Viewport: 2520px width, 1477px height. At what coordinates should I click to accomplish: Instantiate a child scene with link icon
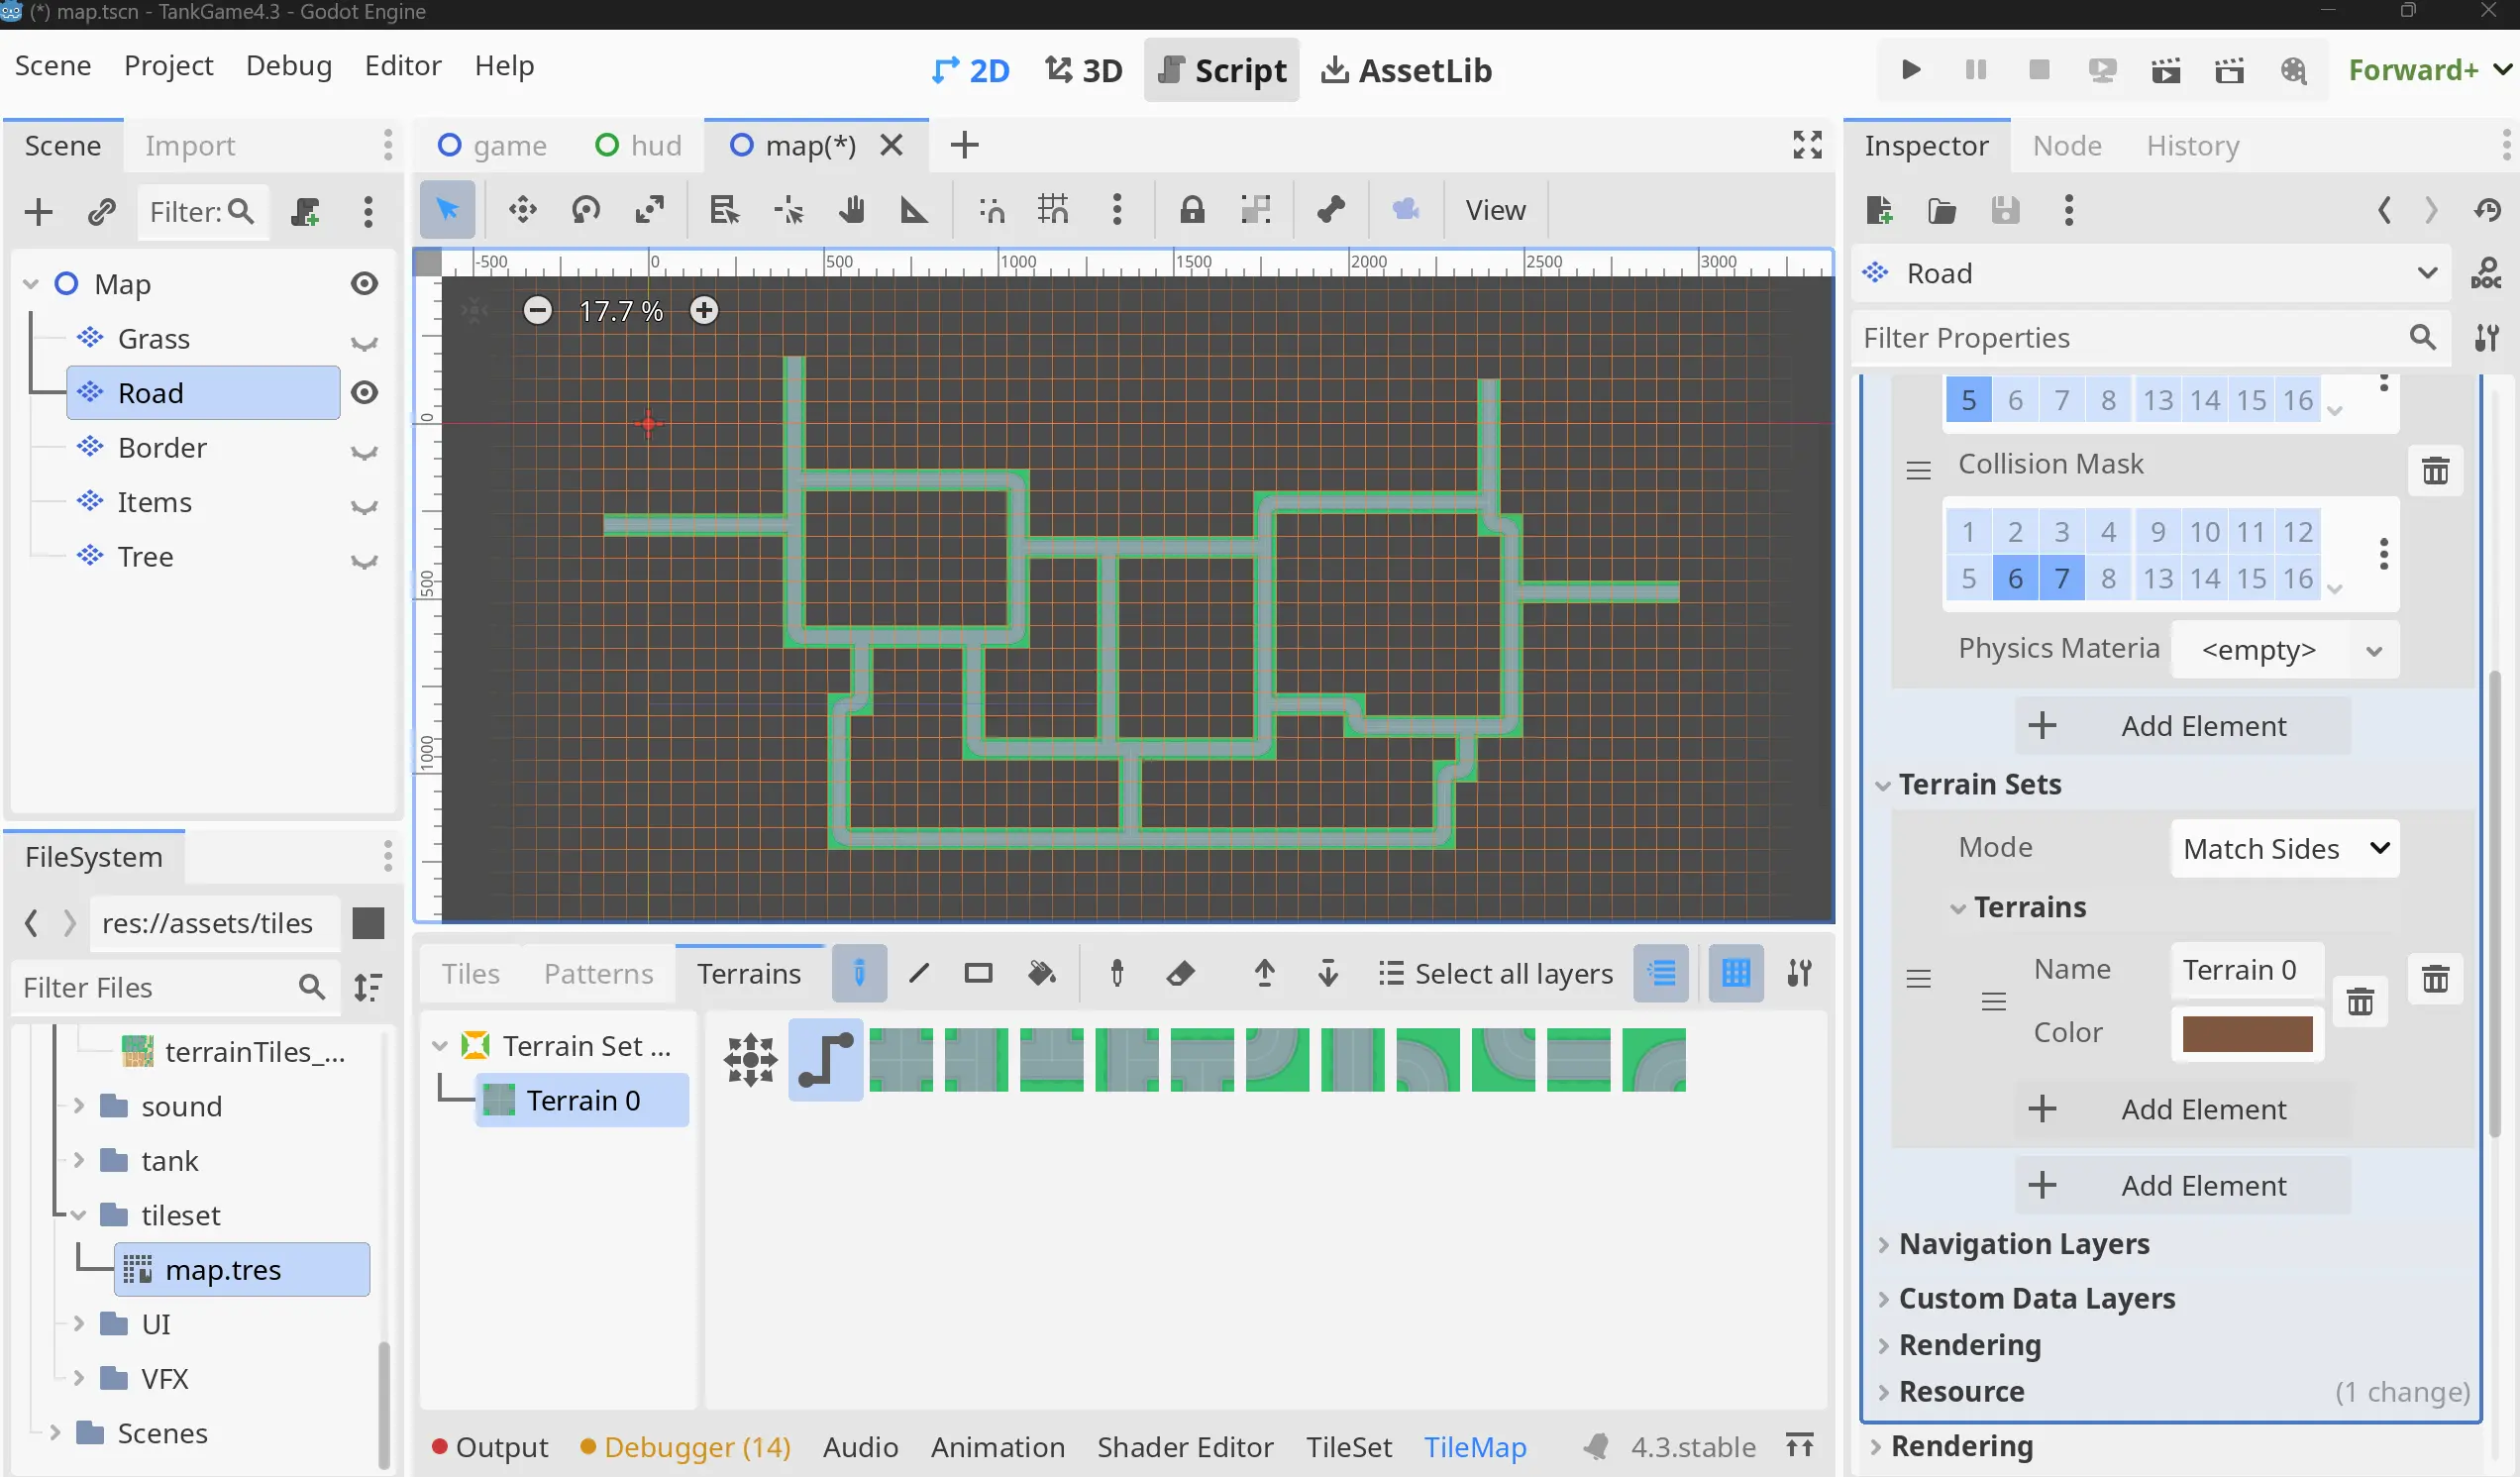pyautogui.click(x=102, y=212)
